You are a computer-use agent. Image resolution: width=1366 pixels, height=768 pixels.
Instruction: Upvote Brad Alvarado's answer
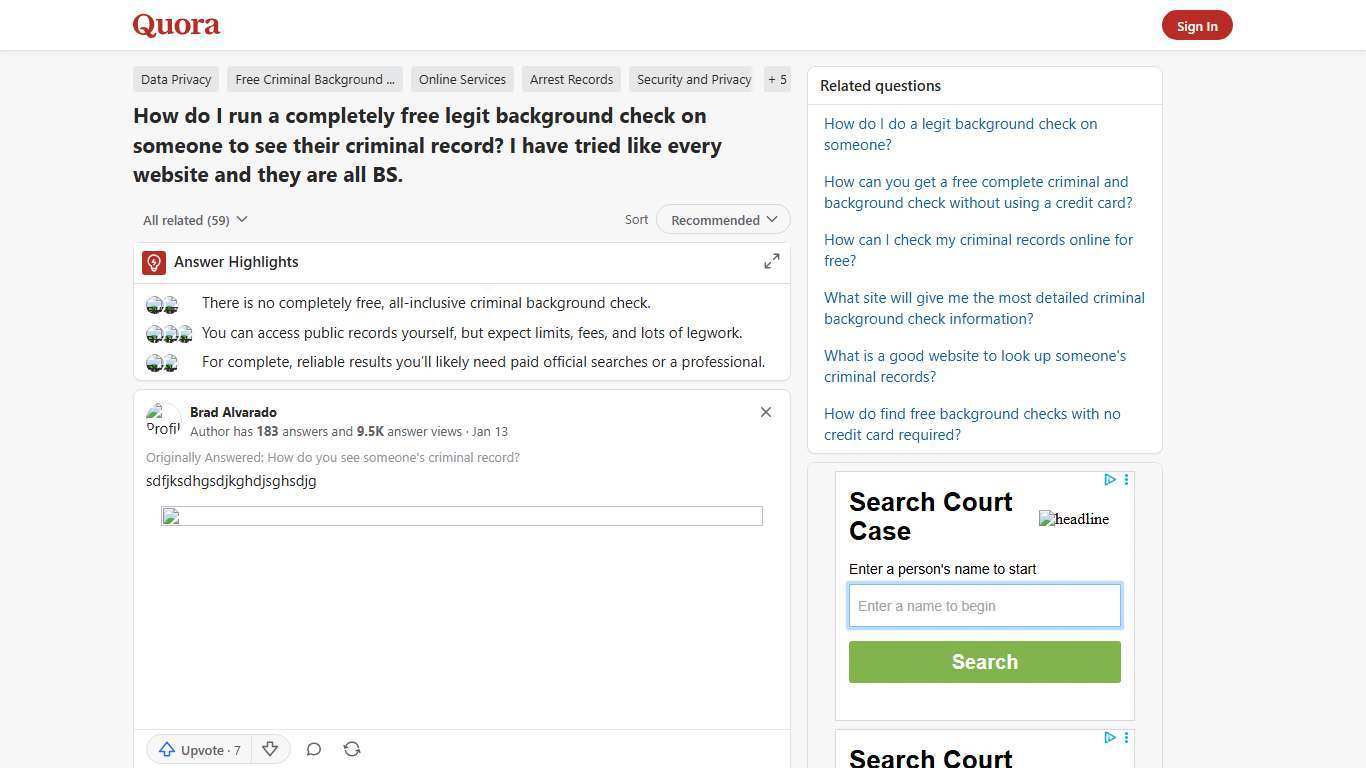click(x=198, y=749)
